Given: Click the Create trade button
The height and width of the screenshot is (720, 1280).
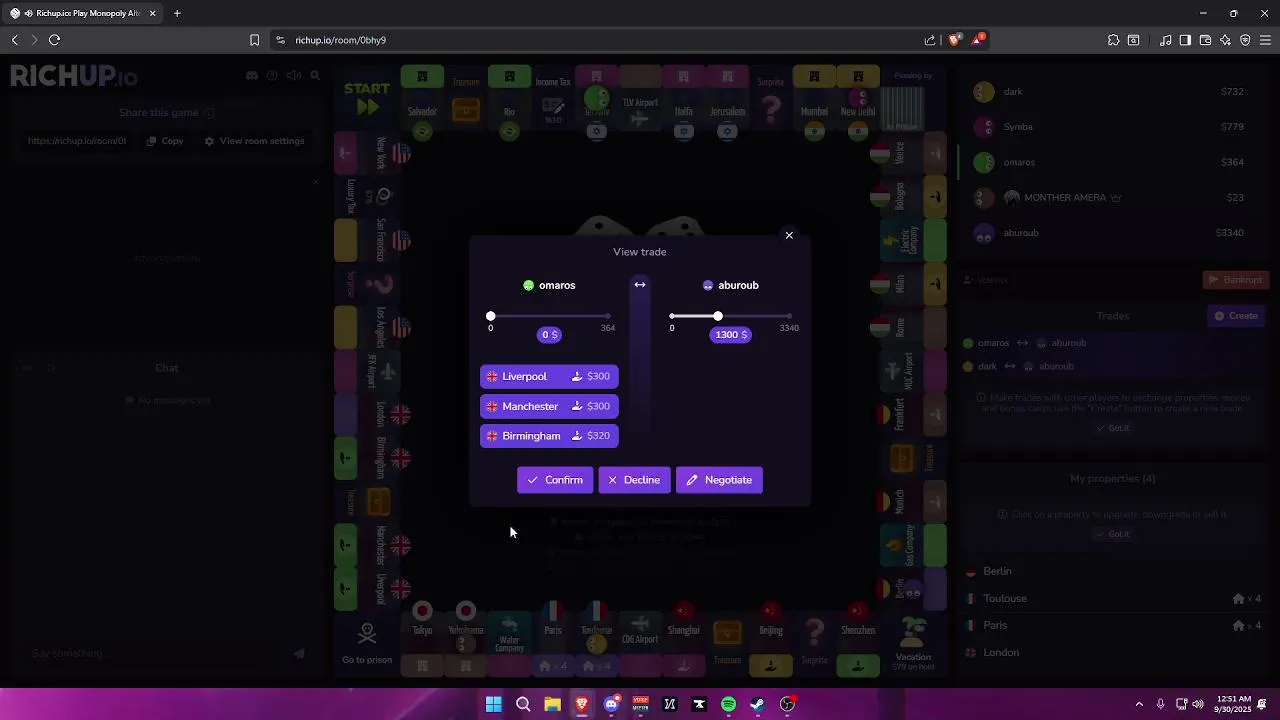Looking at the screenshot, I should coord(1237,316).
